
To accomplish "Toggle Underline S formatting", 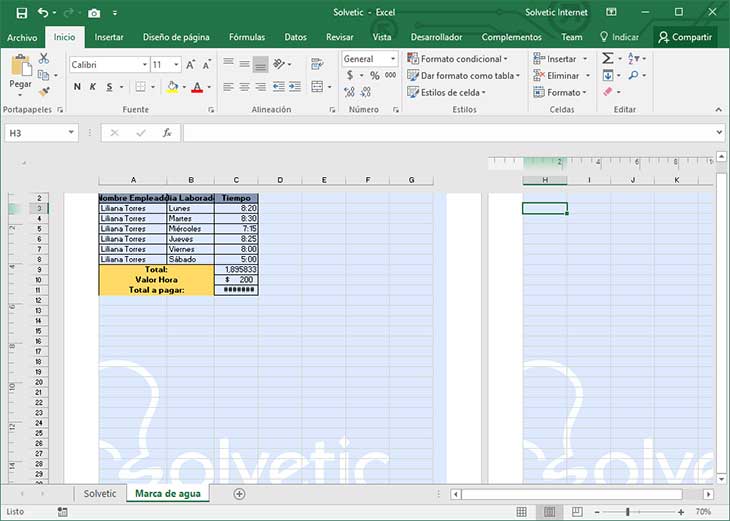I will pos(109,87).
